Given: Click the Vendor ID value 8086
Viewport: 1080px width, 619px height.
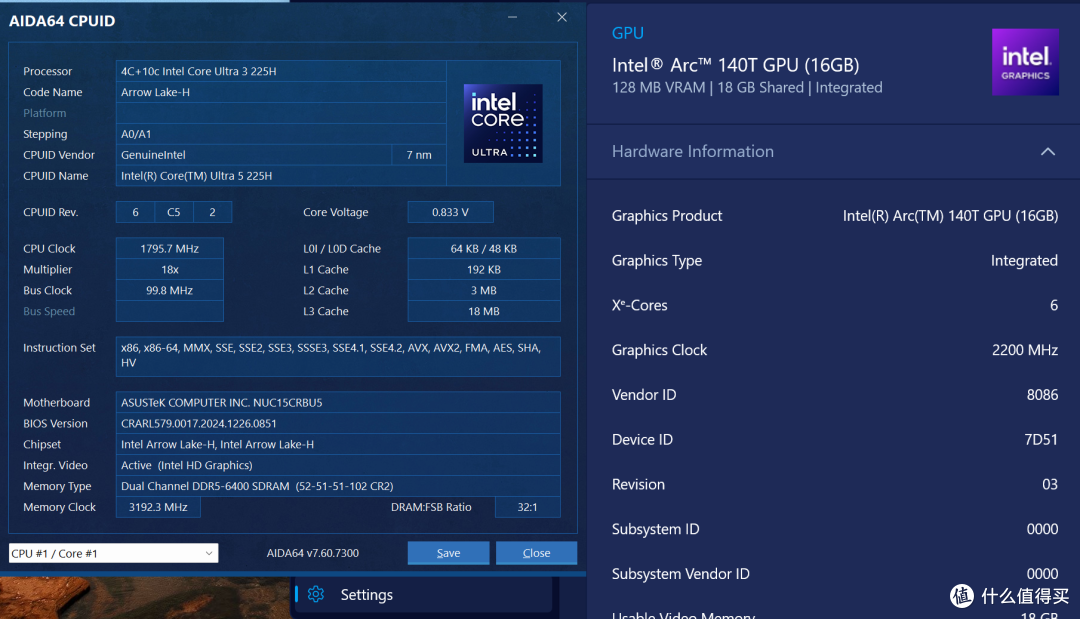Looking at the screenshot, I should tap(1042, 395).
